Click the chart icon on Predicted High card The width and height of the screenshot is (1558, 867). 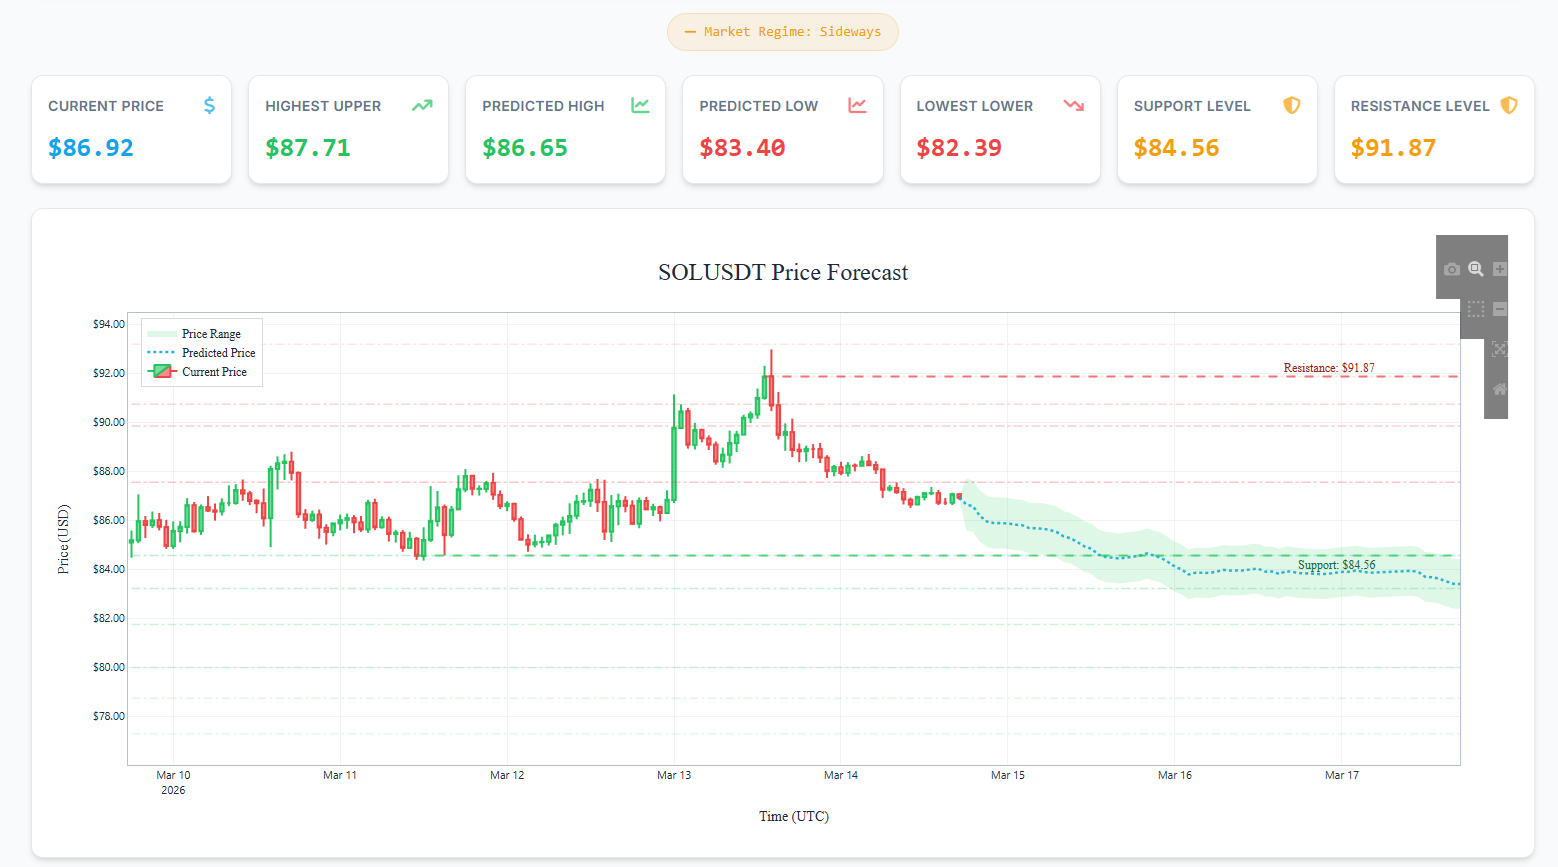(x=640, y=104)
